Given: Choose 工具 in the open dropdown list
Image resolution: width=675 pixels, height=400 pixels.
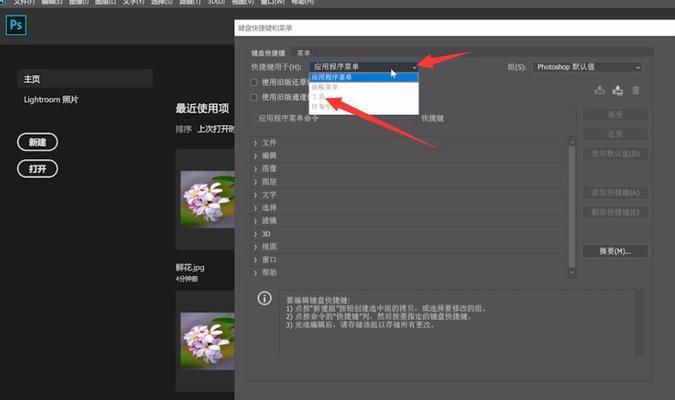Looking at the screenshot, I should point(364,96).
